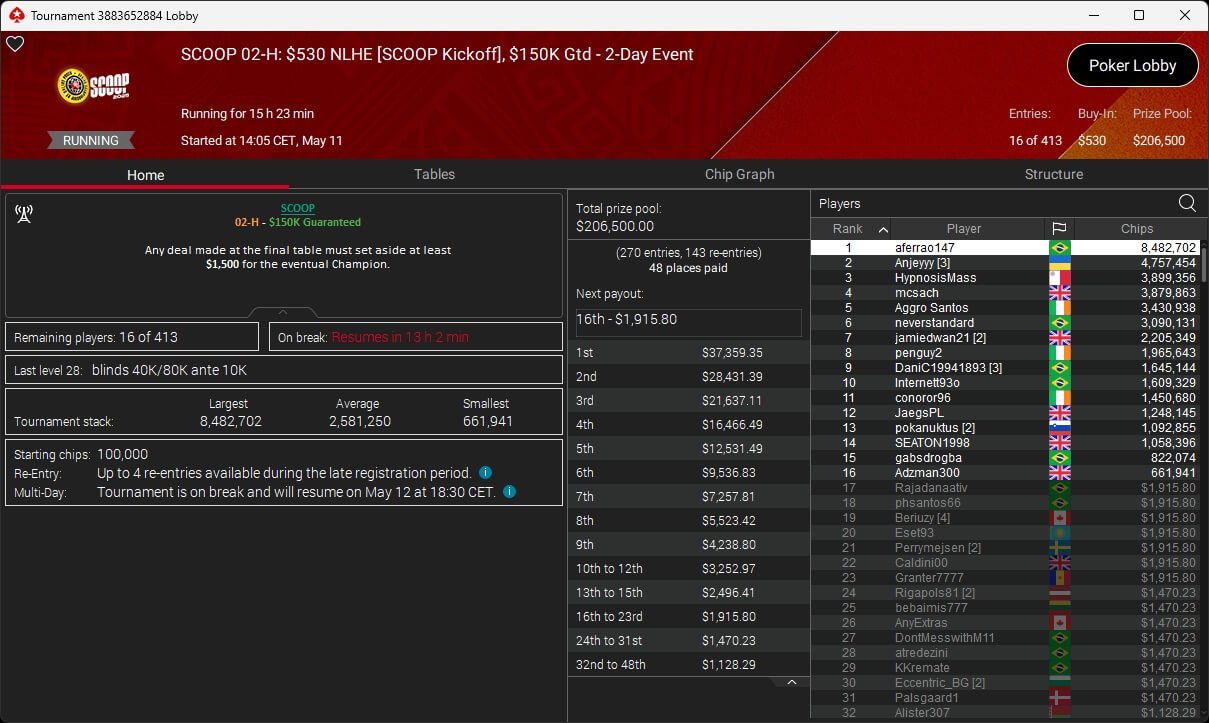Click the heart favorite icon
The height and width of the screenshot is (723, 1209).
coord(15,44)
